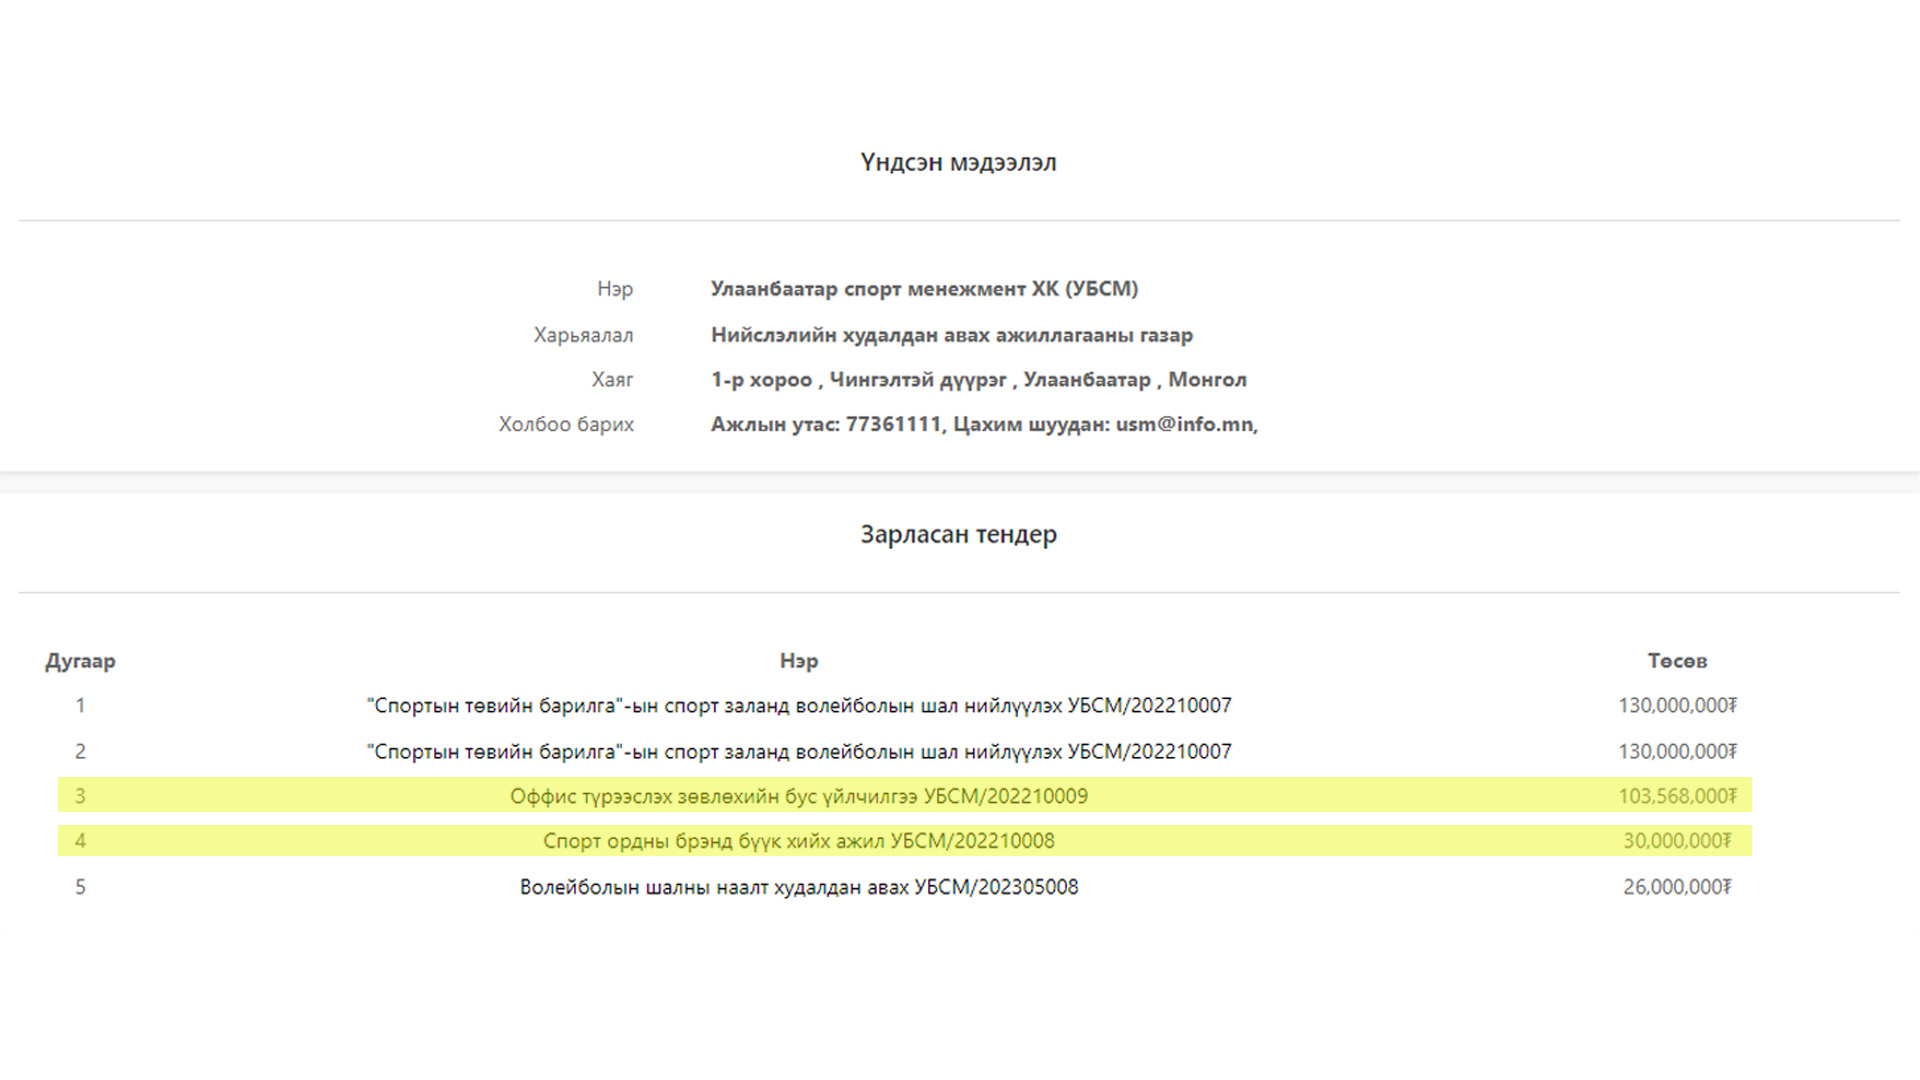This screenshot has height=1080, width=1920.
Task: Open tender row 1 УБСМ/202210007
Action: pyautogui.click(x=799, y=706)
